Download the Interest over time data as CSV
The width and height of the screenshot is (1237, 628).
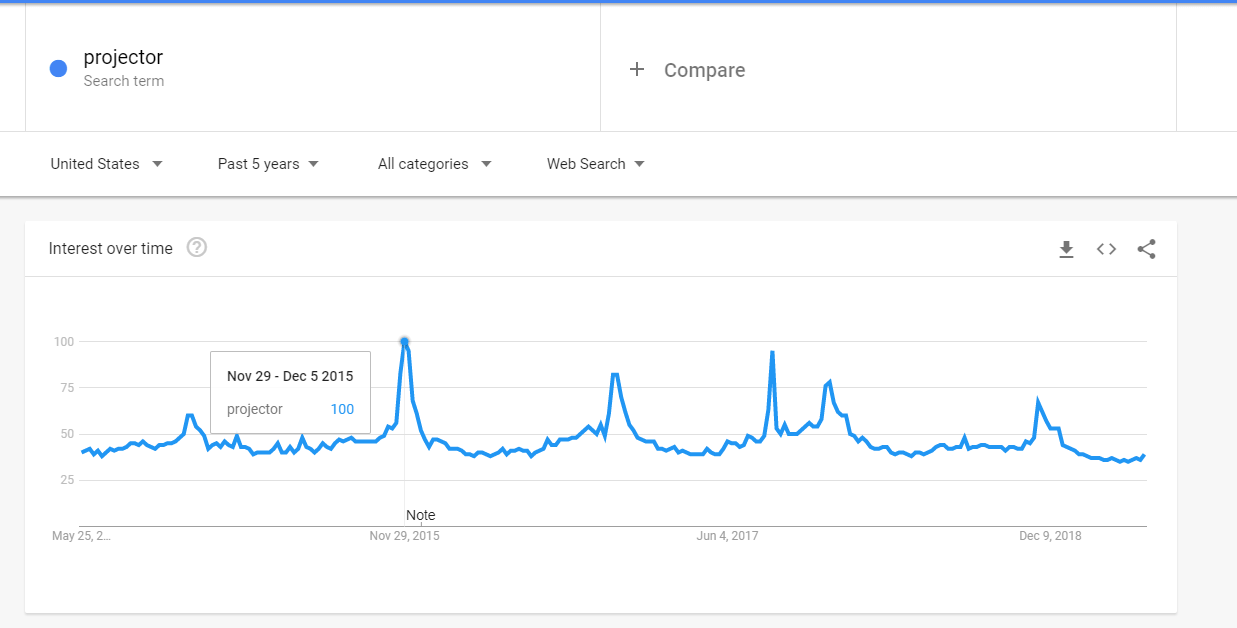[1066, 249]
